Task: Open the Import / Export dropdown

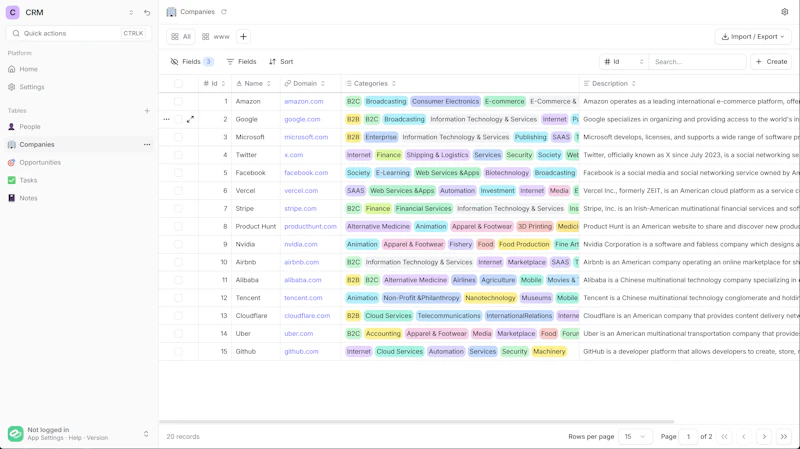Action: [753, 37]
